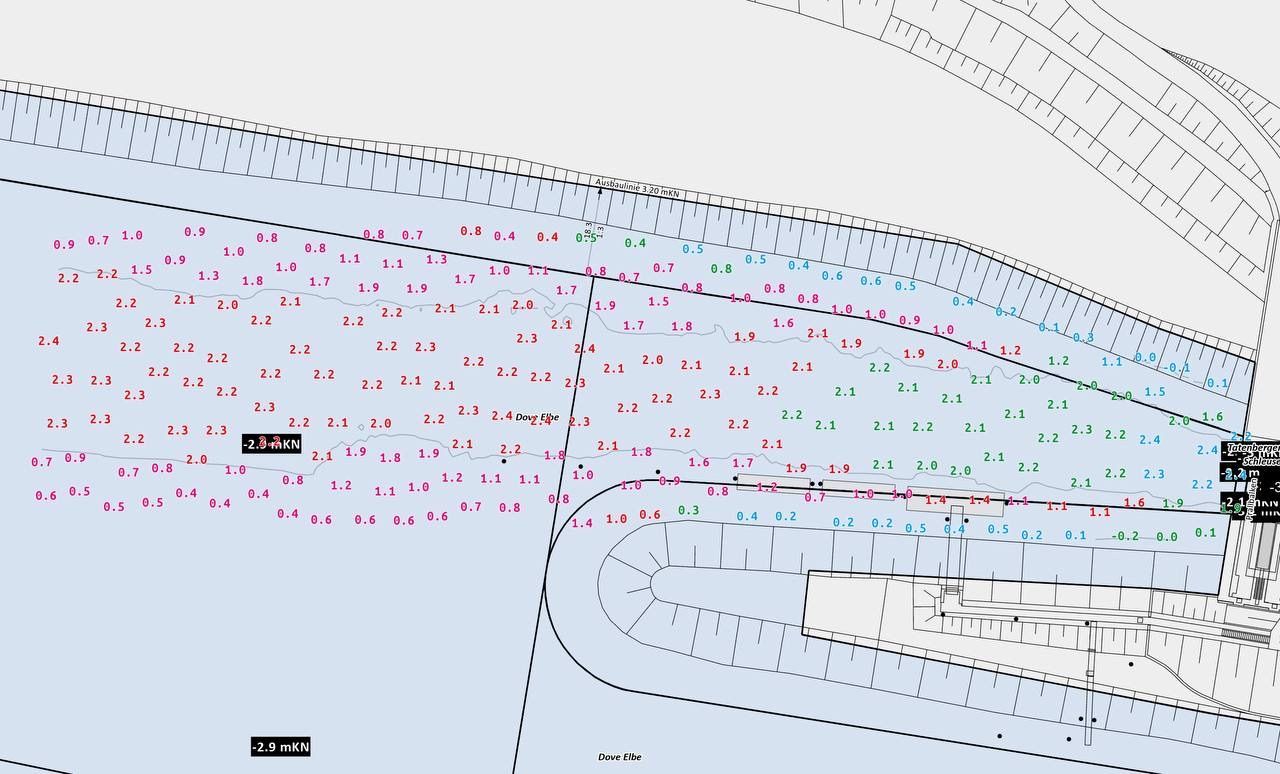The width and height of the screenshot is (1280, 774).
Task: Click the "Dove Elbe" label below the curved quay
Action: click(x=620, y=757)
